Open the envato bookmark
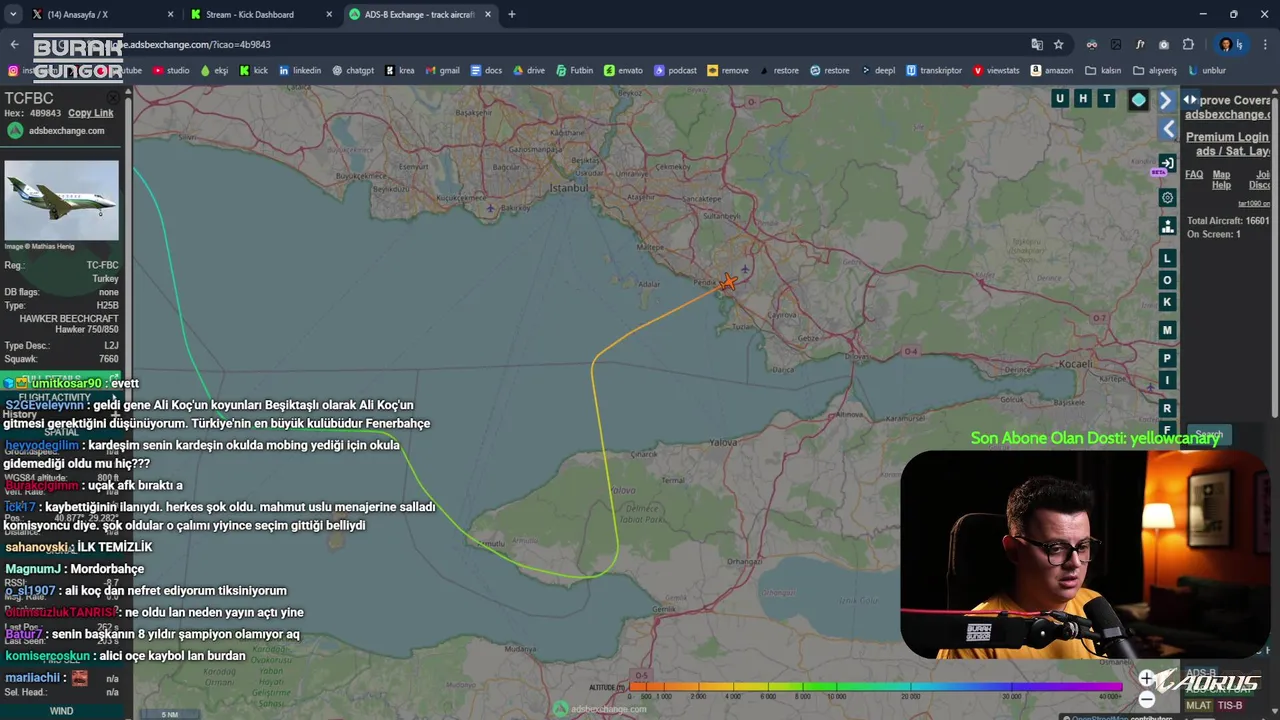Image resolution: width=1280 pixels, height=720 pixels. coord(623,70)
